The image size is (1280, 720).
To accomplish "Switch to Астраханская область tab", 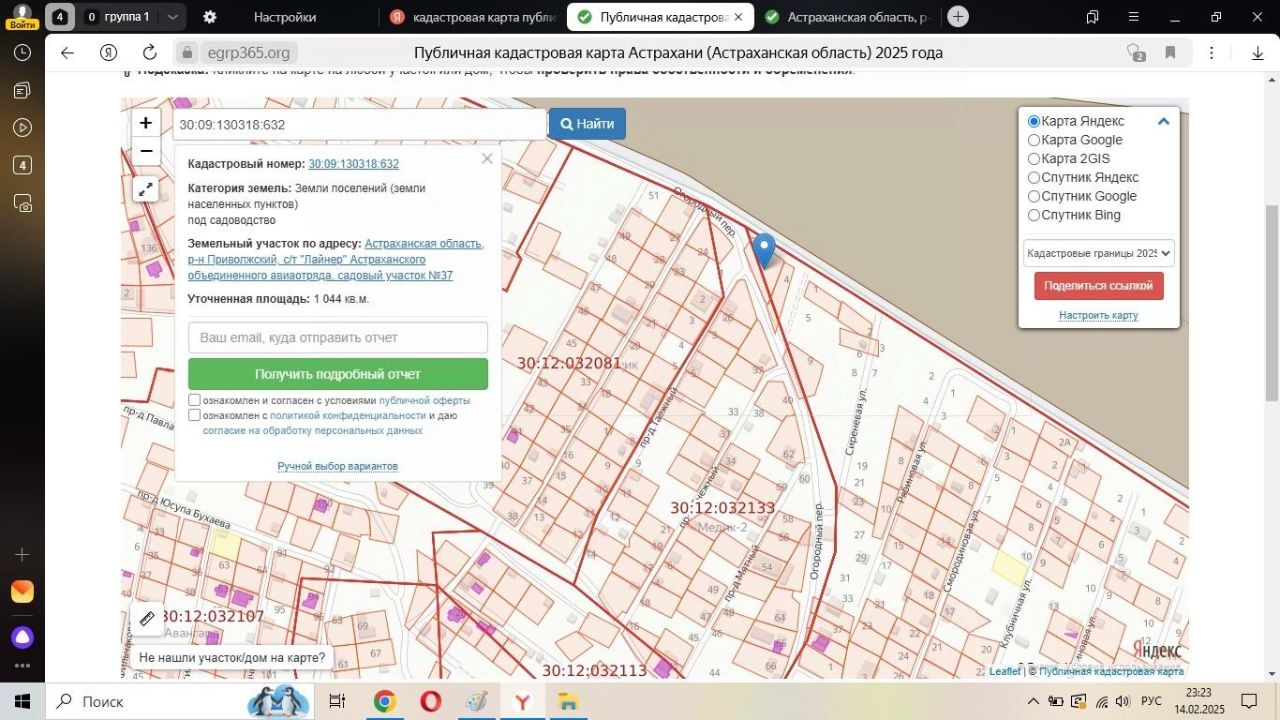I will pyautogui.click(x=848, y=17).
